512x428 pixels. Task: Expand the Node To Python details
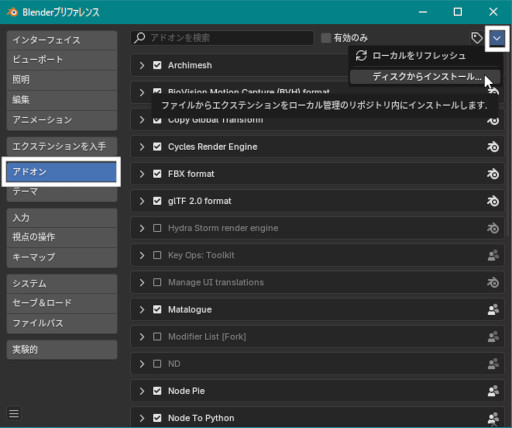[142, 418]
